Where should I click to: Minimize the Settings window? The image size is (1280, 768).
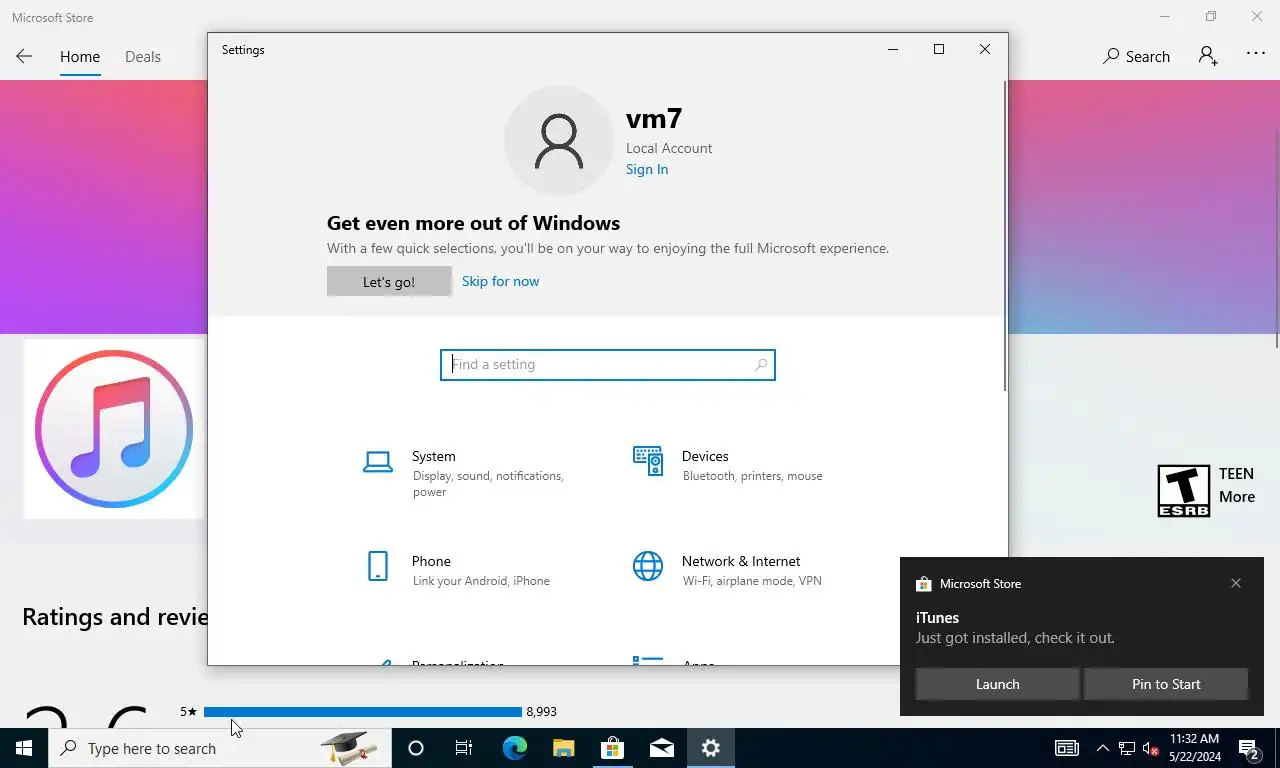point(893,49)
